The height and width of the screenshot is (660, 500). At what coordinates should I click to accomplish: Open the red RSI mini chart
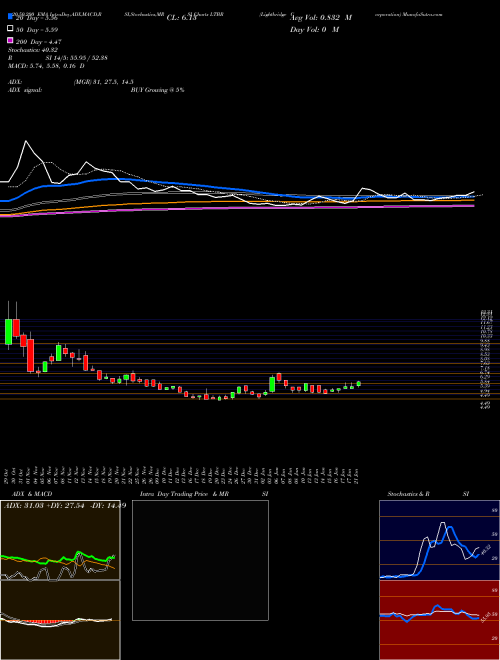coord(439,620)
